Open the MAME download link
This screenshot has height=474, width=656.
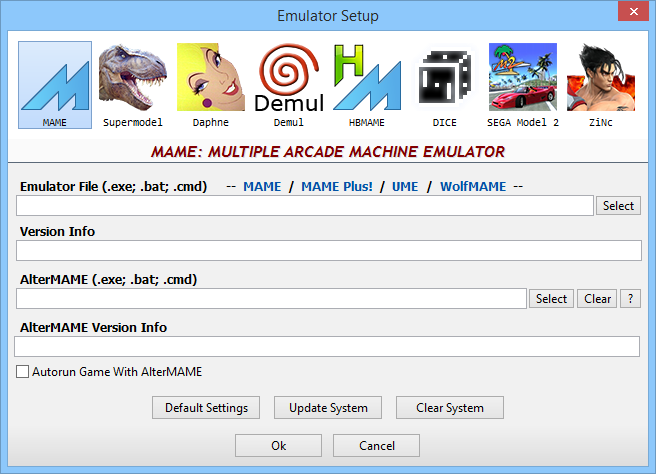[262, 187]
